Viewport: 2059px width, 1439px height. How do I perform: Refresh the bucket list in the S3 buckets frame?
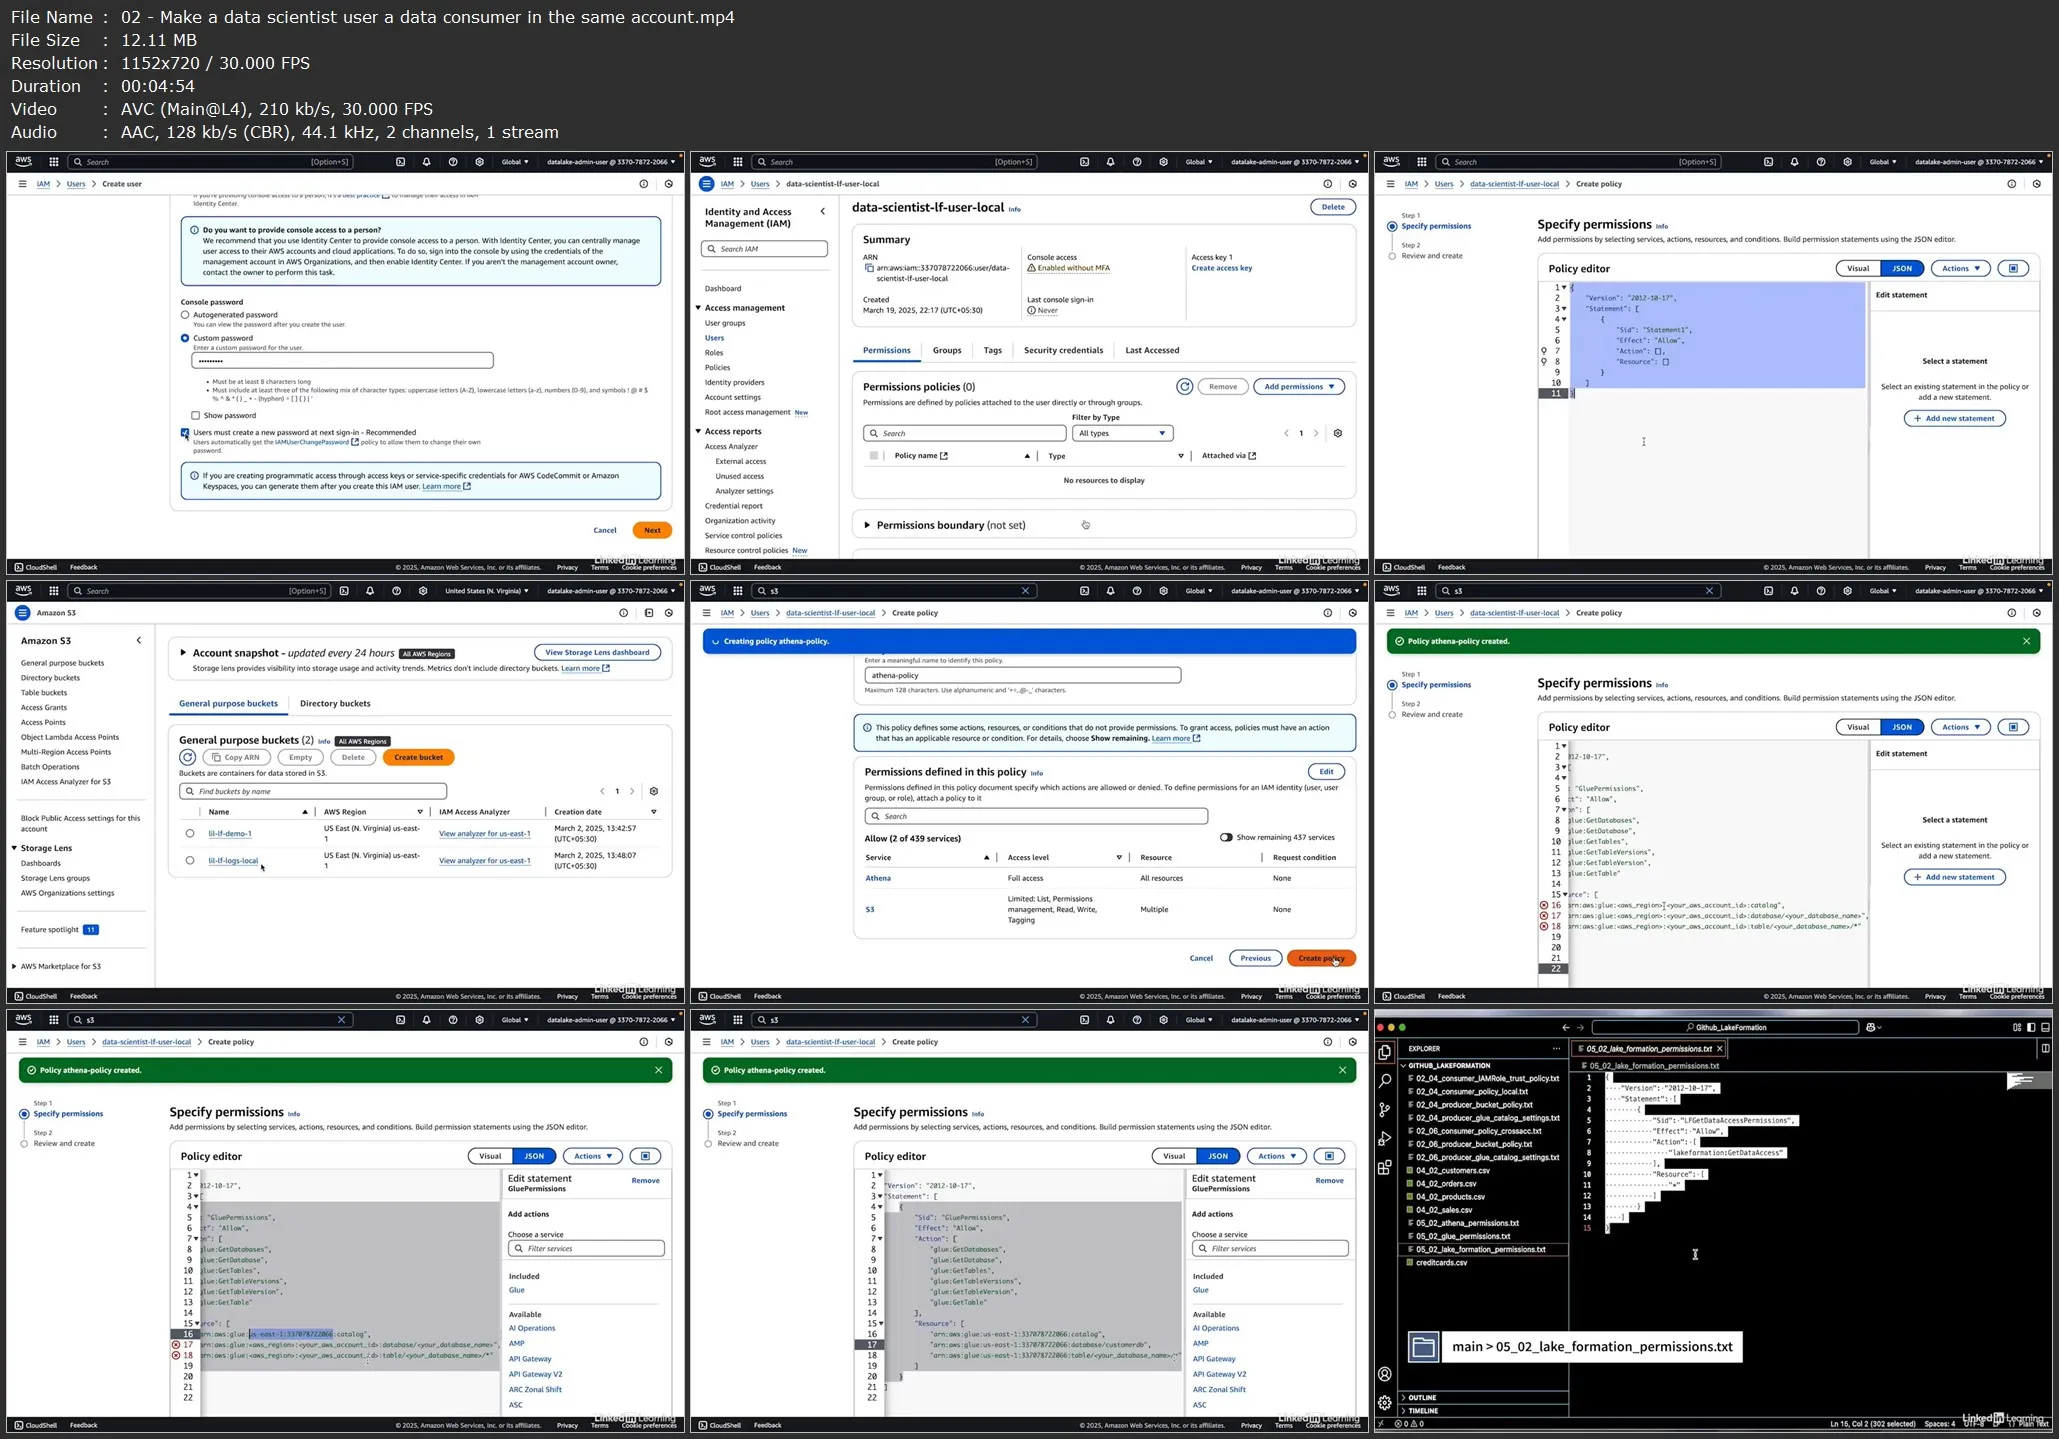(x=187, y=757)
